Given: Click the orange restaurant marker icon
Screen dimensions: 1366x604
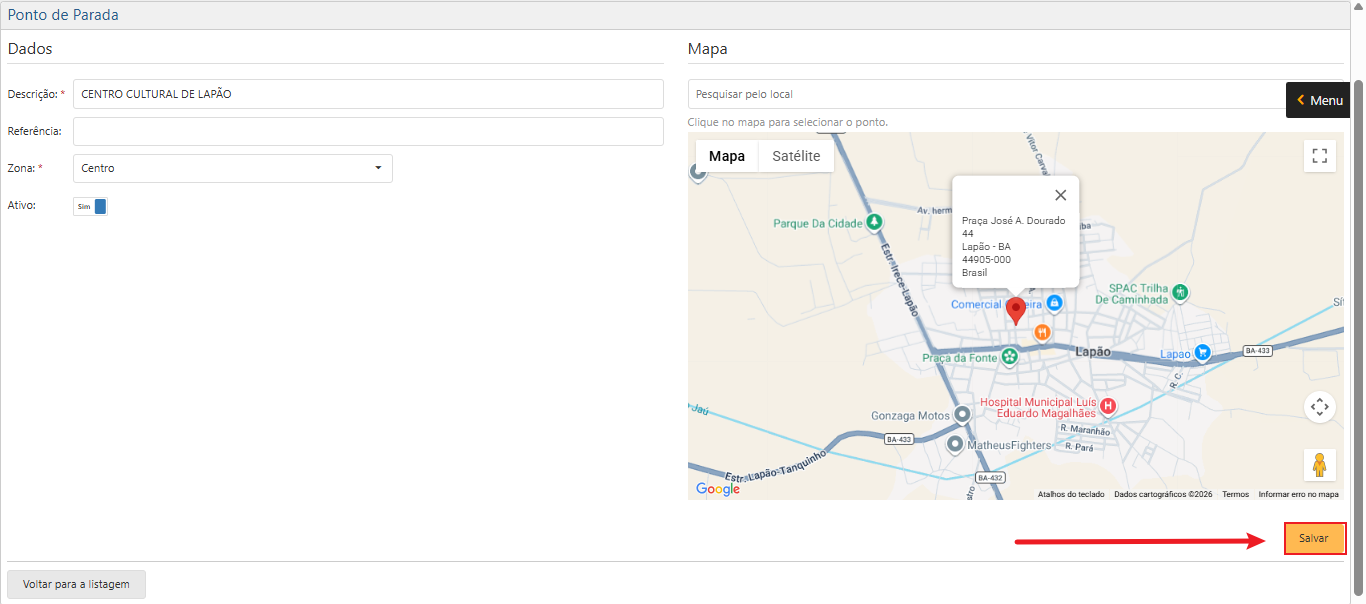Looking at the screenshot, I should coord(1042,332).
